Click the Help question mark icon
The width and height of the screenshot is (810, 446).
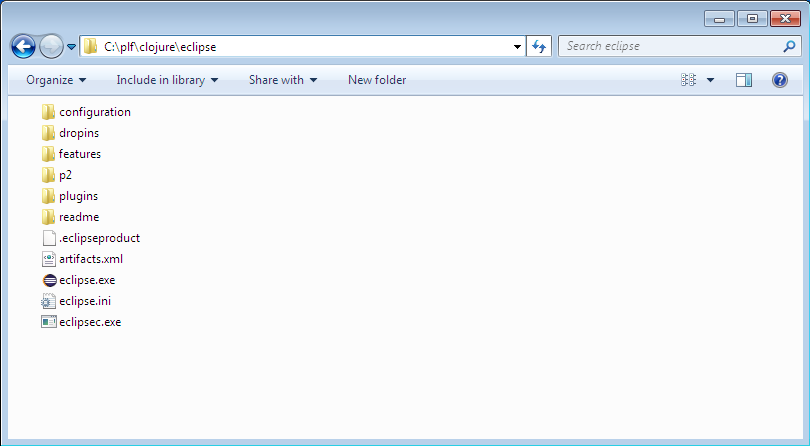point(780,80)
